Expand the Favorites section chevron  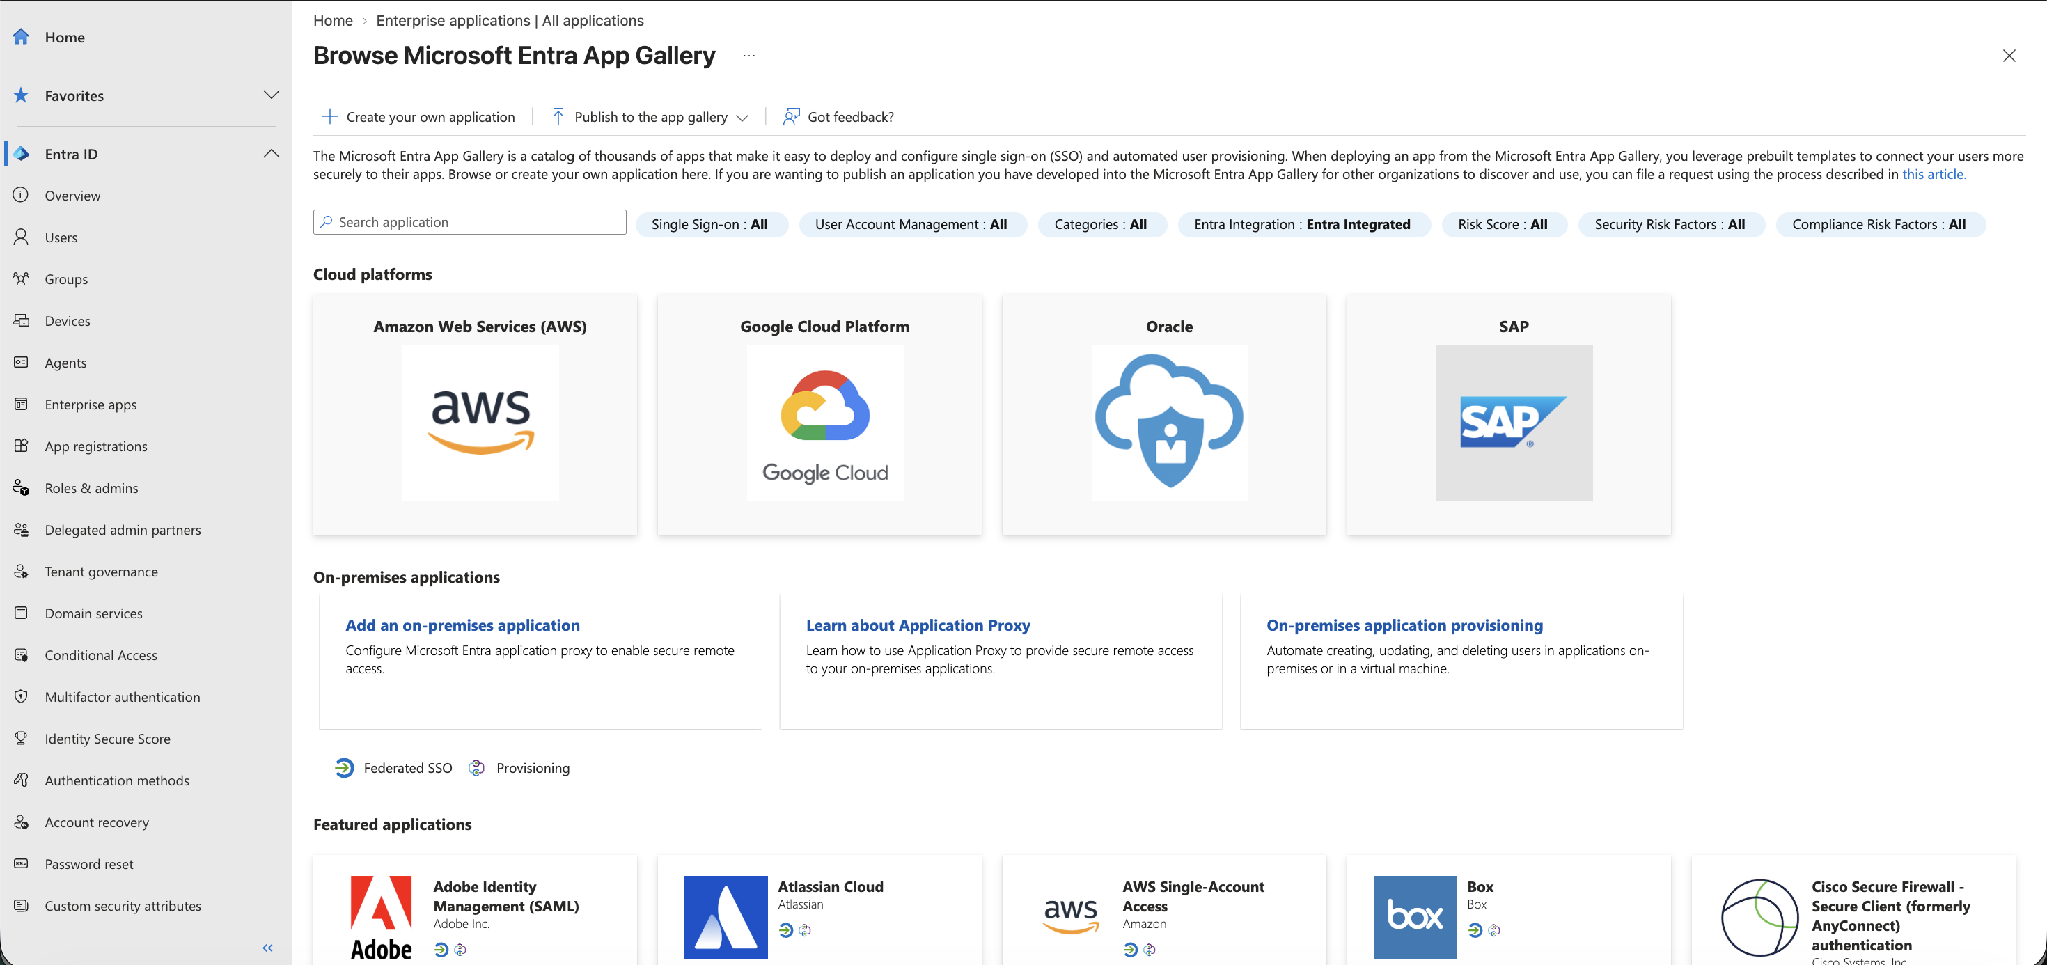271,95
